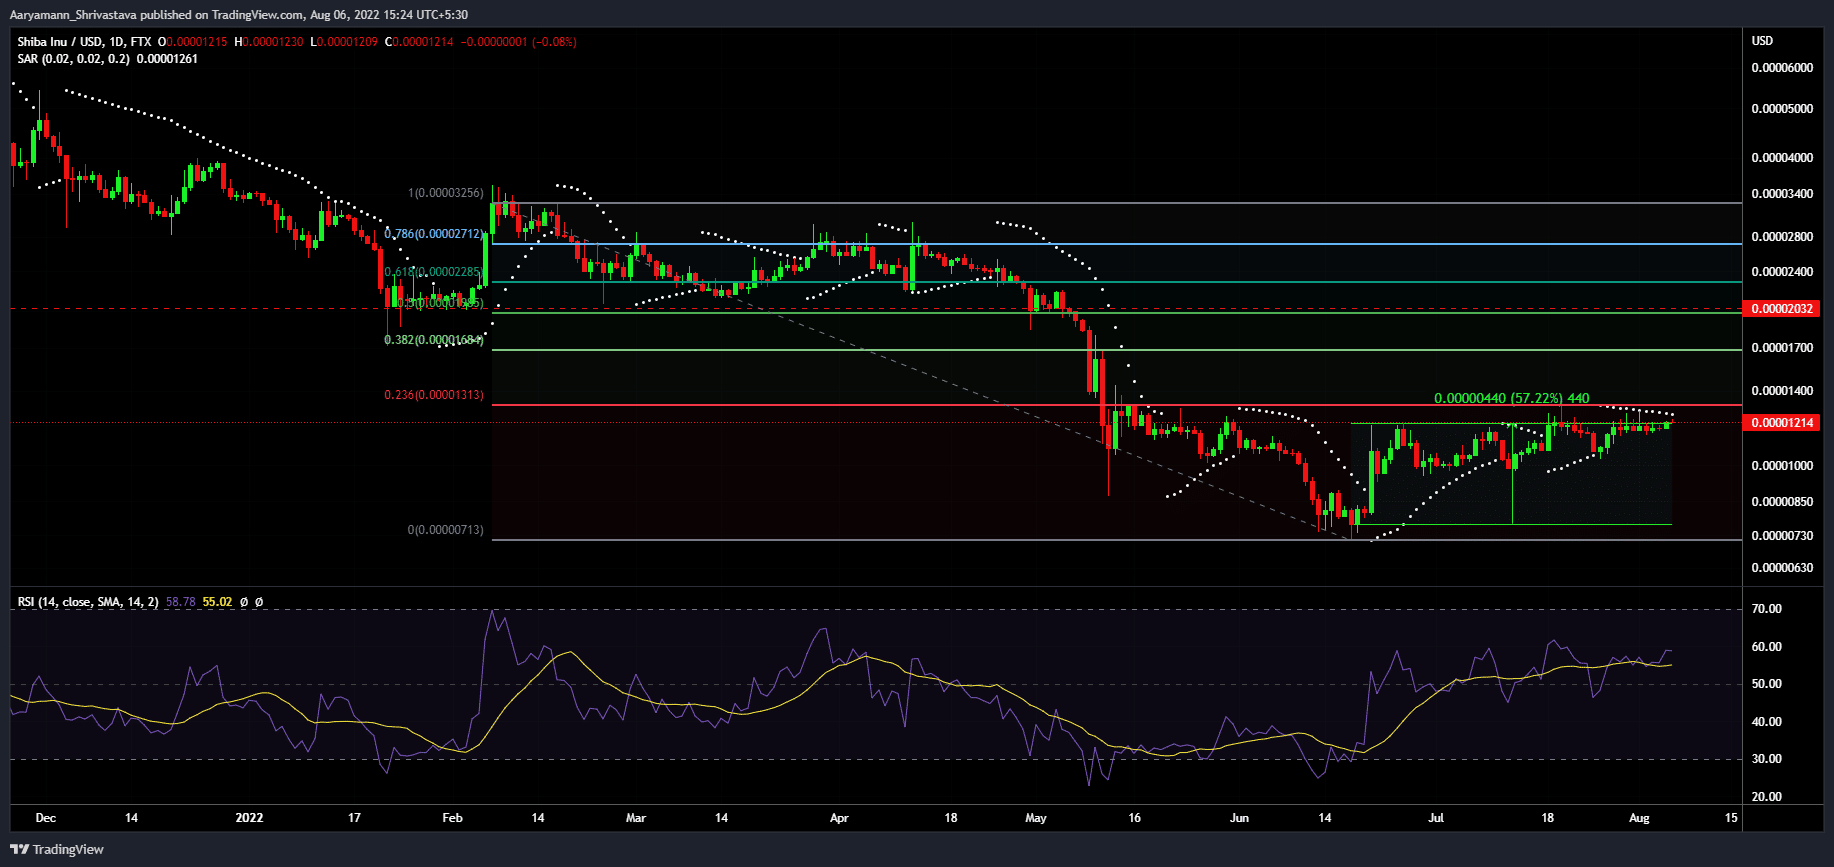The width and height of the screenshot is (1834, 867).
Task: Click the Feb label on the time axis
Action: point(453,818)
